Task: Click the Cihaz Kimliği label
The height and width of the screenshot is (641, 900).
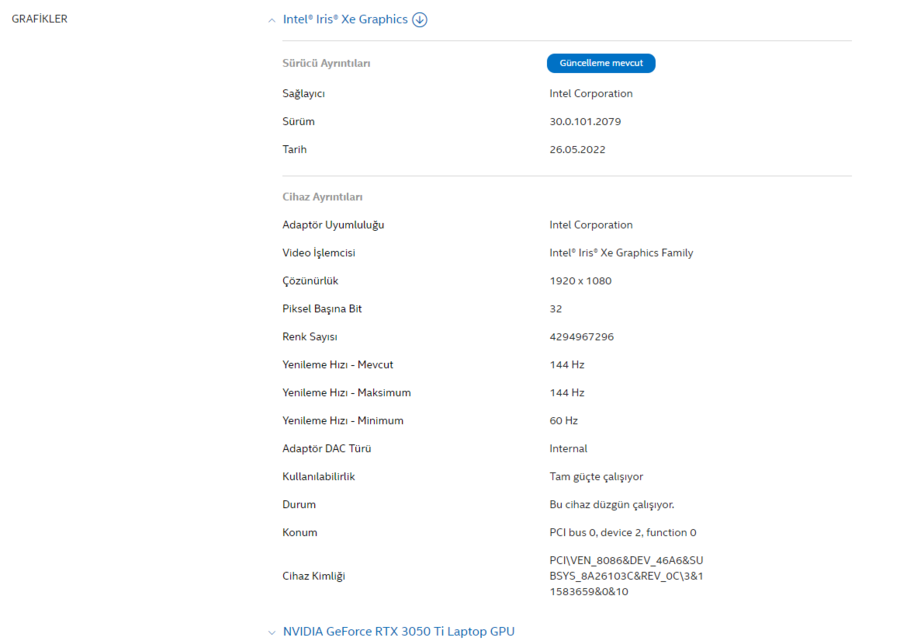Action: (313, 576)
